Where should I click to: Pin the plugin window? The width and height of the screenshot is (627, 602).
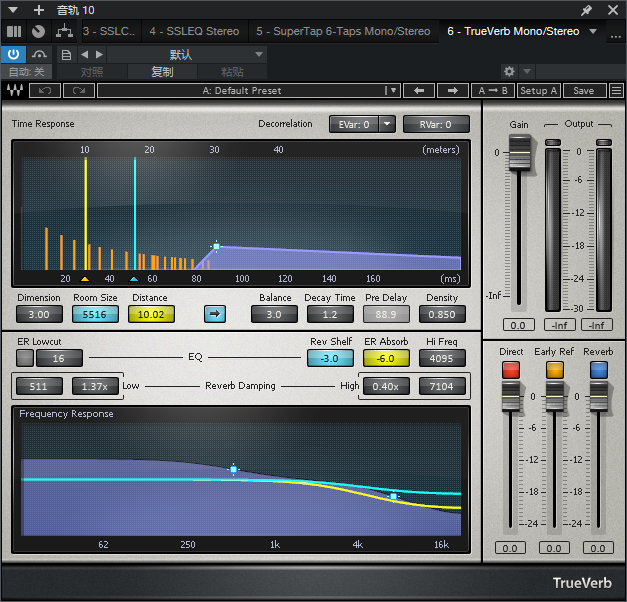coord(587,10)
